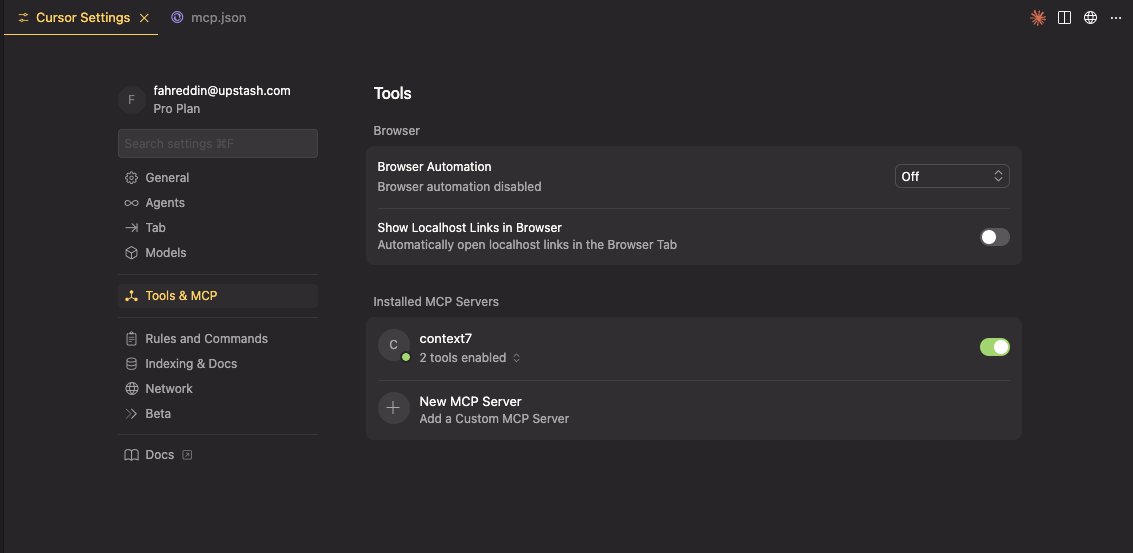Image resolution: width=1133 pixels, height=553 pixels.
Task: Click the General gear icon
Action: click(132, 178)
